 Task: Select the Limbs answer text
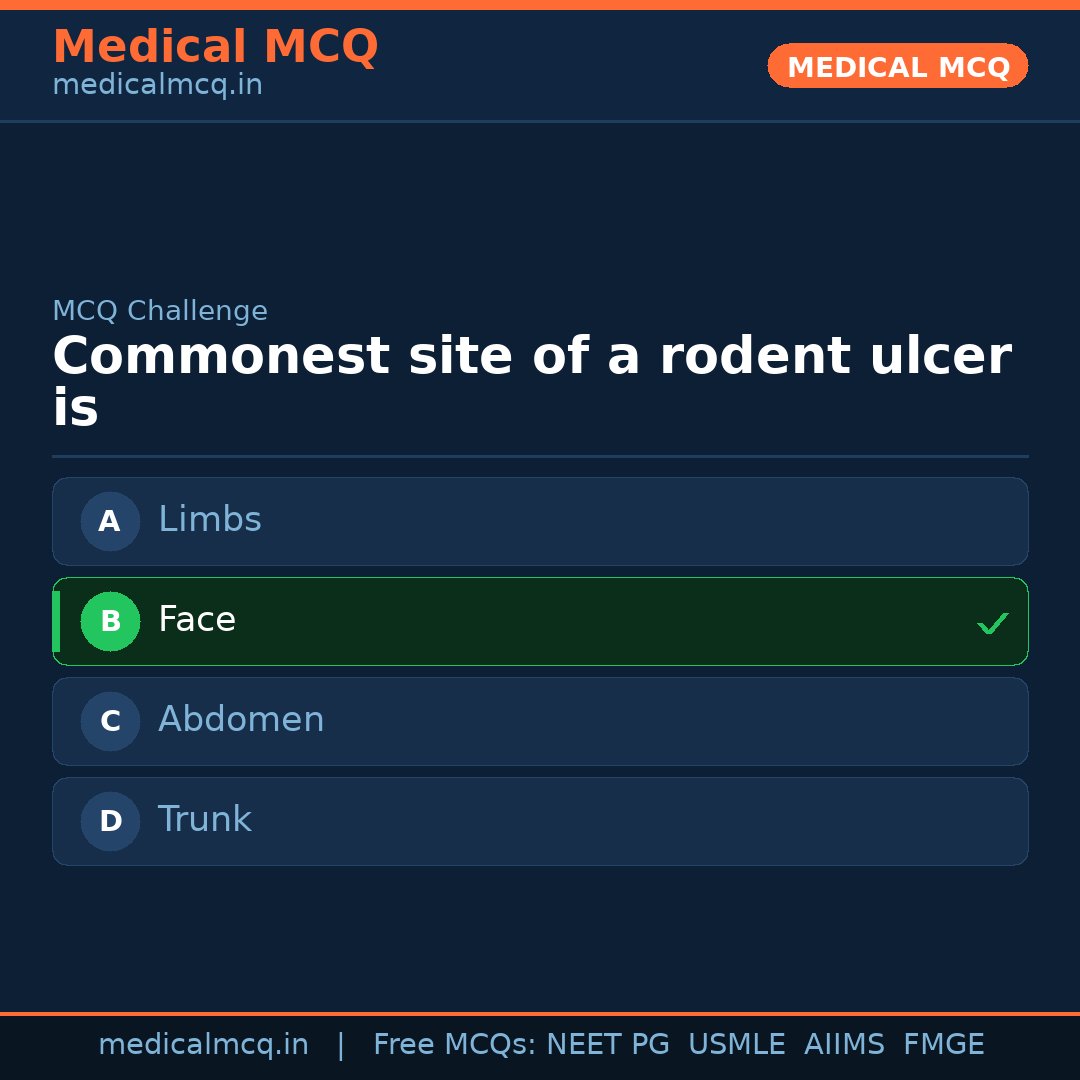(210, 520)
